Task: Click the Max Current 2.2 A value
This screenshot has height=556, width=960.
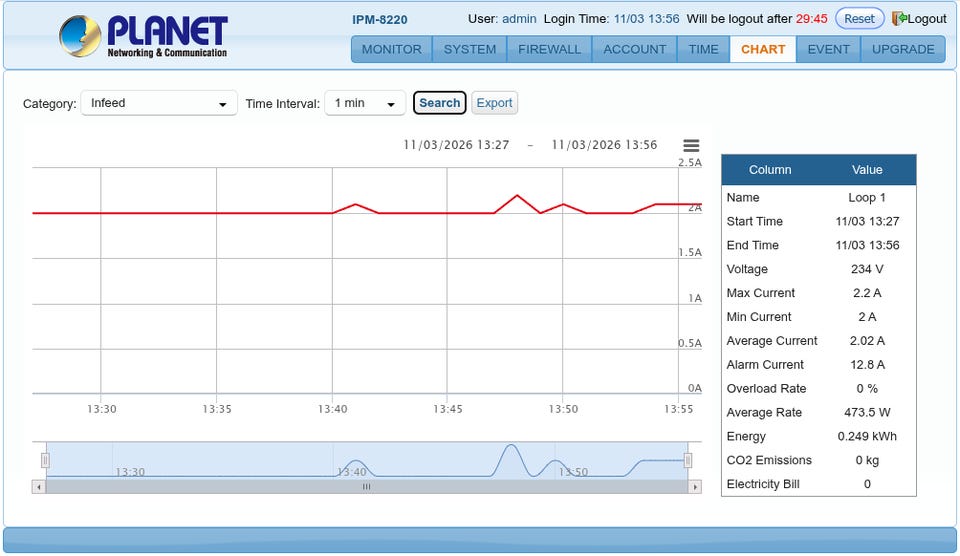Action: [867, 293]
